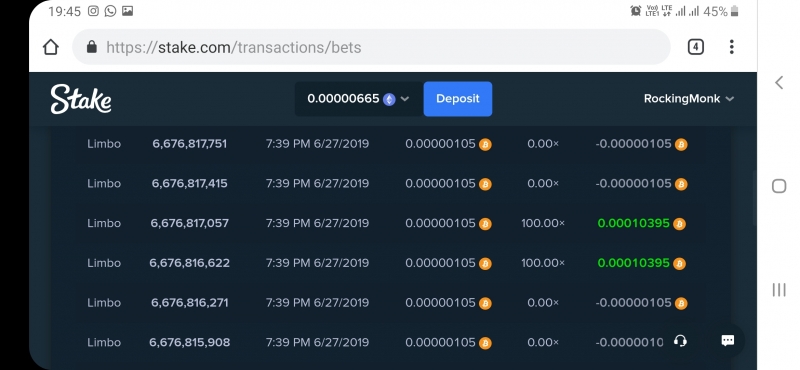
Task: Click Limbo in the 6,676,816,622 row
Action: 104,263
